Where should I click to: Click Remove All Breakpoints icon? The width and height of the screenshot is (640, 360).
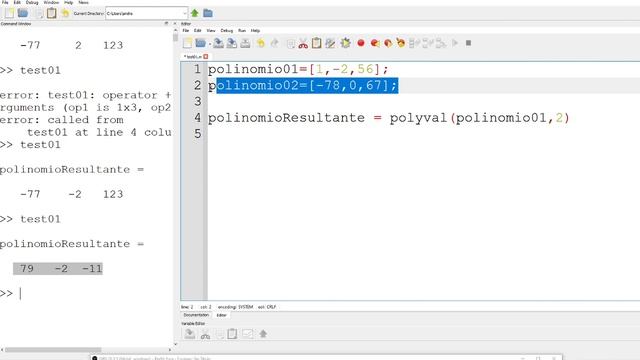(401, 43)
